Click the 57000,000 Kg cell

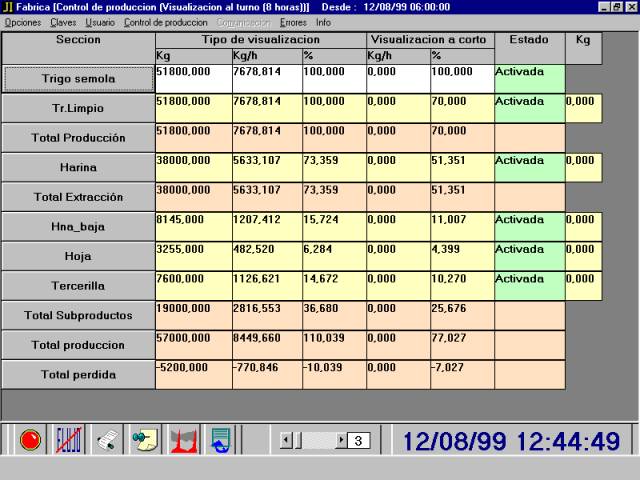pos(194,345)
